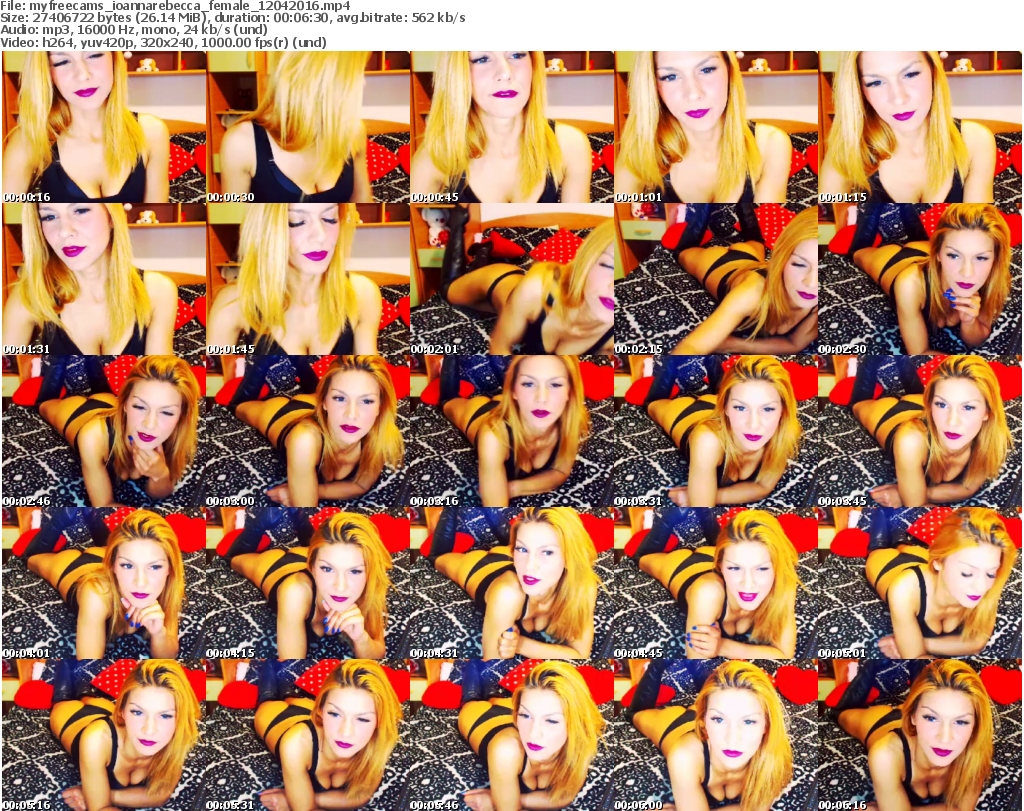Select the thumbnail stamped 00:04:31
Image resolution: width=1024 pixels, height=811 pixels.
coord(511,584)
